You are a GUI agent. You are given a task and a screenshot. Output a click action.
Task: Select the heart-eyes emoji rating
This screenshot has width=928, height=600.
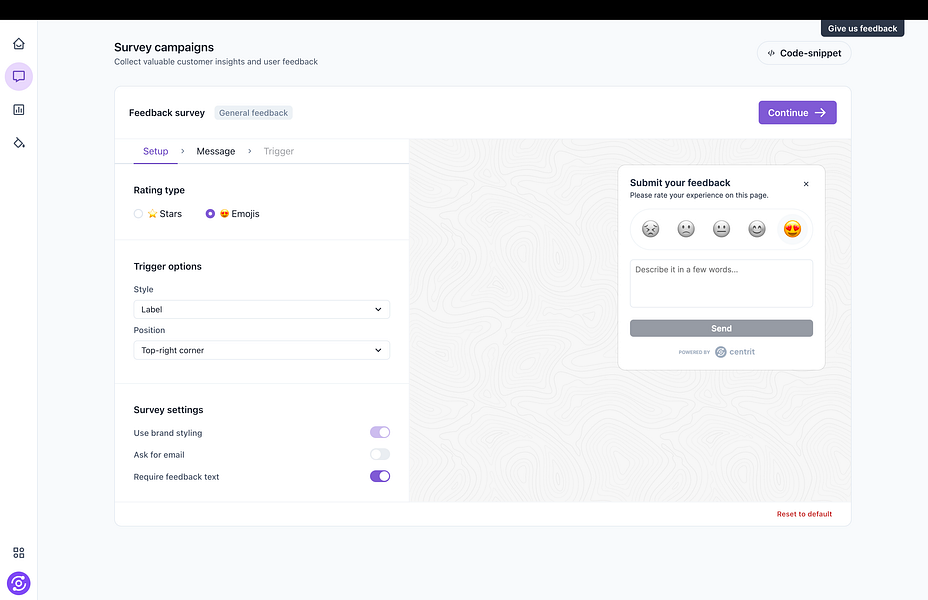point(792,229)
